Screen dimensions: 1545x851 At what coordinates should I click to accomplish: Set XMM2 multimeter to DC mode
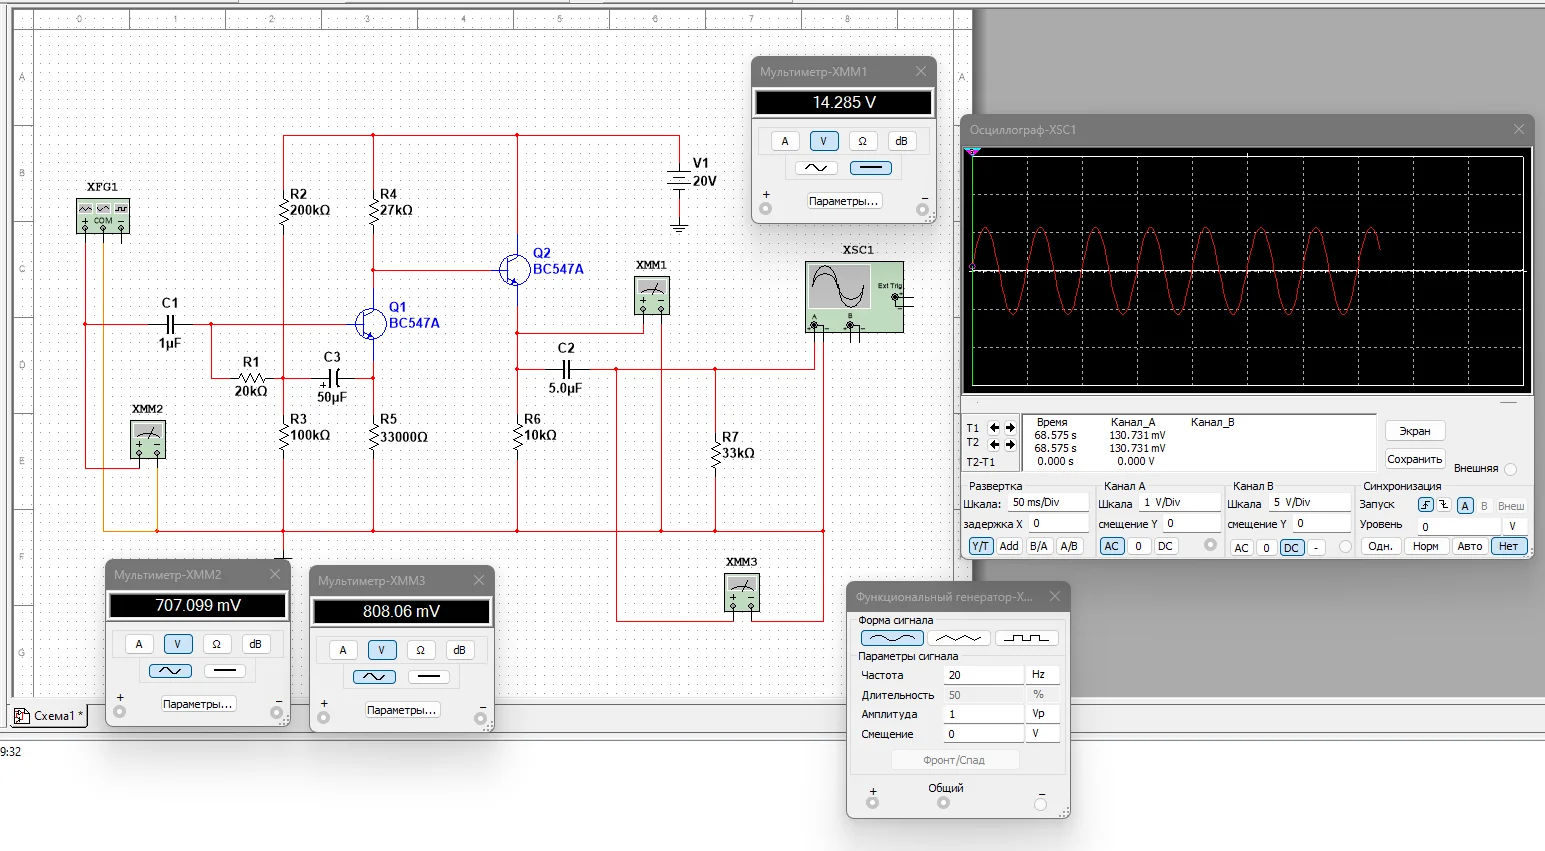(225, 671)
